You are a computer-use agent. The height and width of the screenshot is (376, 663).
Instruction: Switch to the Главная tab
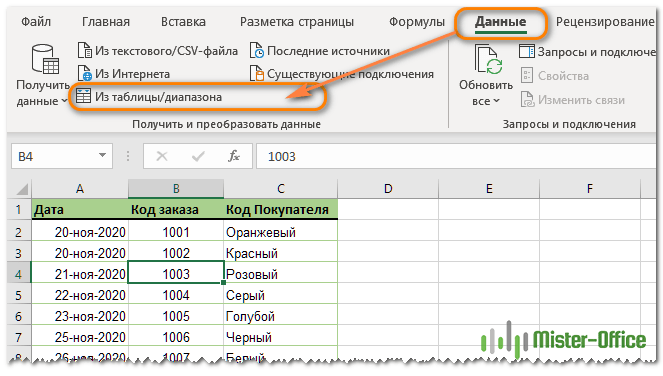(106, 22)
